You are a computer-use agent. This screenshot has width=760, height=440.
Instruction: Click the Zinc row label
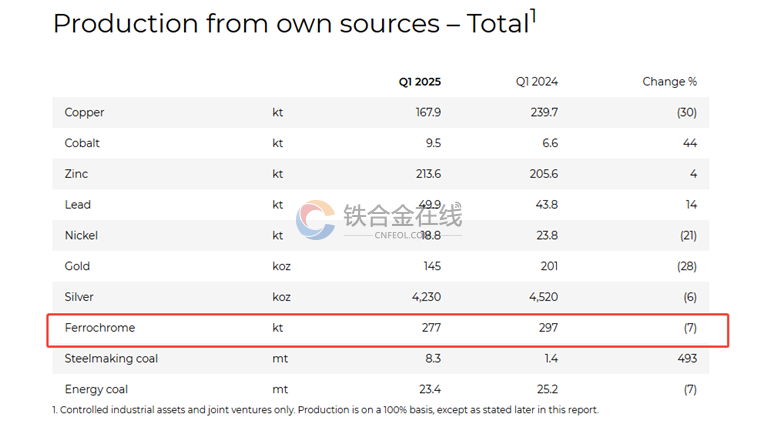(77, 174)
